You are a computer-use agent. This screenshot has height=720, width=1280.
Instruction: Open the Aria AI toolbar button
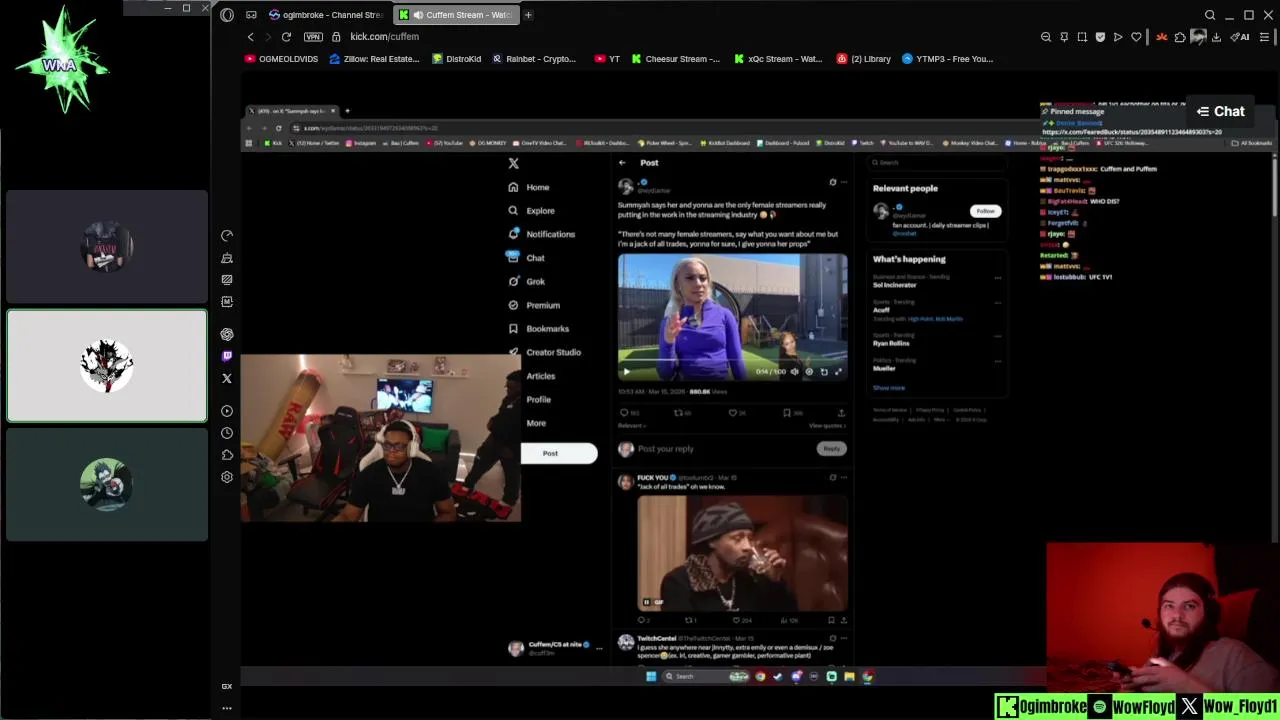(1241, 37)
